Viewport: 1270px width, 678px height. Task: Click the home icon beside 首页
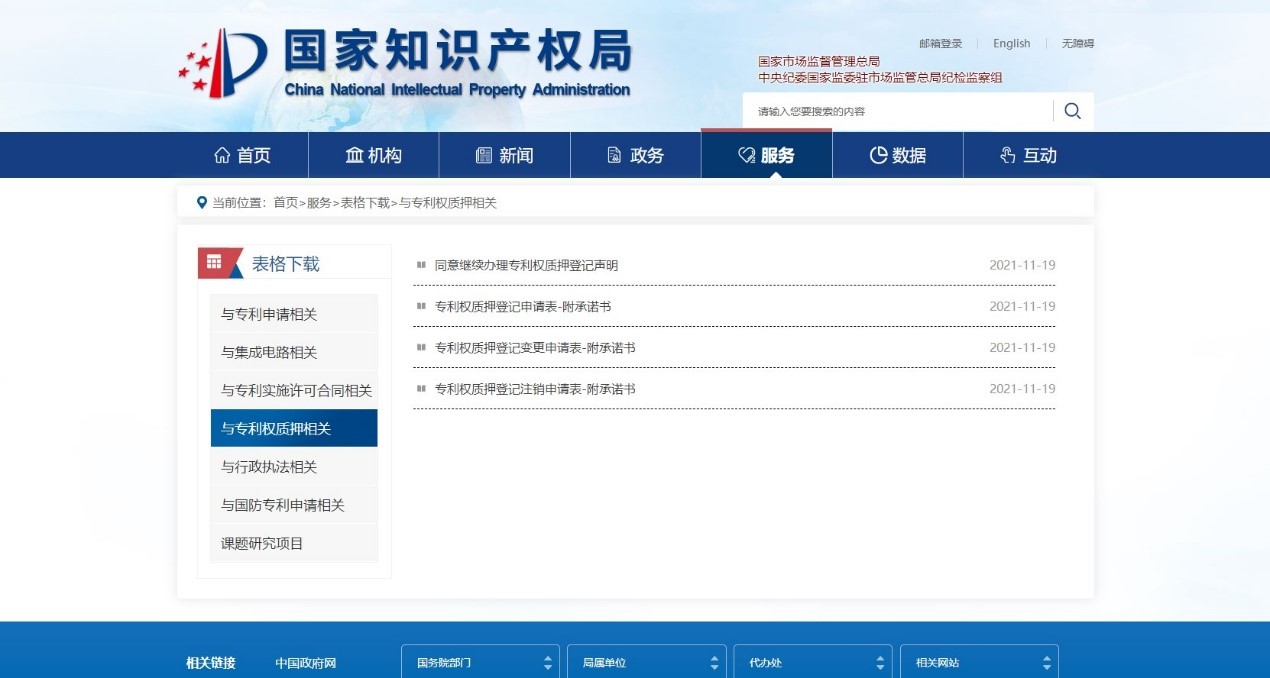(222, 155)
